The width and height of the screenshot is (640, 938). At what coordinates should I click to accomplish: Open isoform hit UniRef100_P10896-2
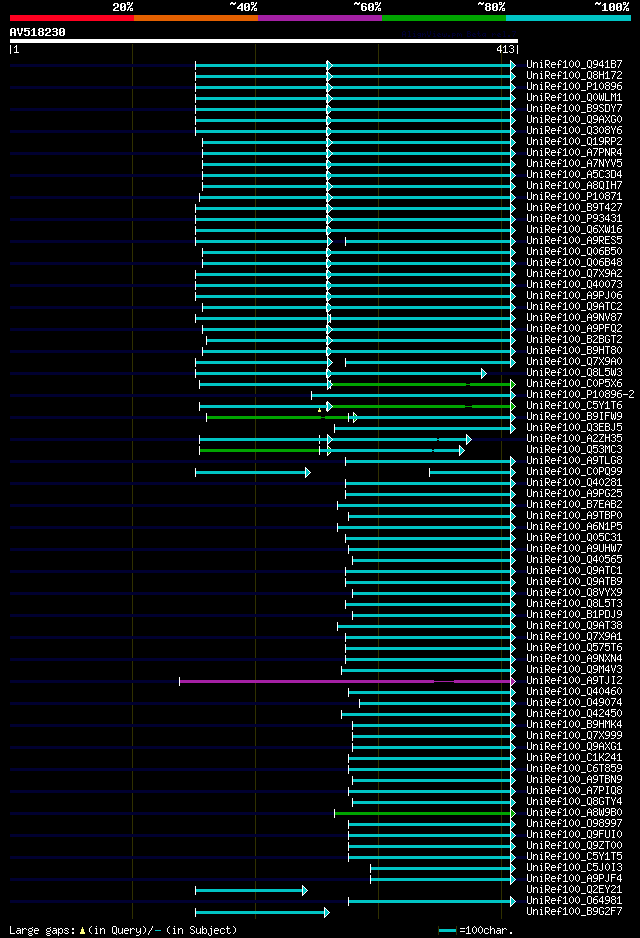pyautogui.click(x=580, y=394)
